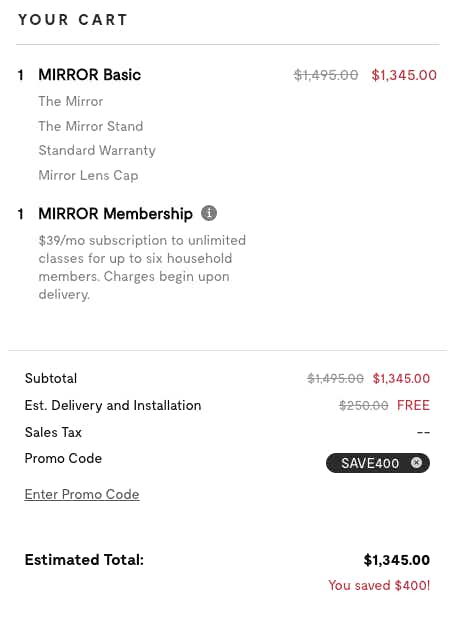Select The Mirror Stand line item
Viewport: 458px width, 617px height.
90,126
